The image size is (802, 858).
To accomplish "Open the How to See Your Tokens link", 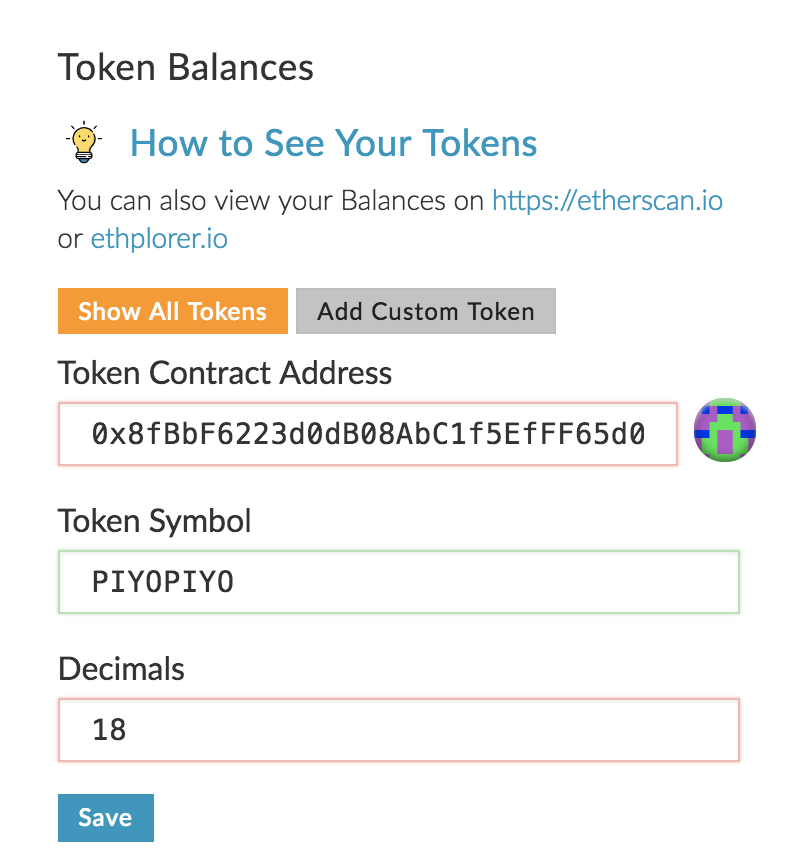I will point(333,143).
